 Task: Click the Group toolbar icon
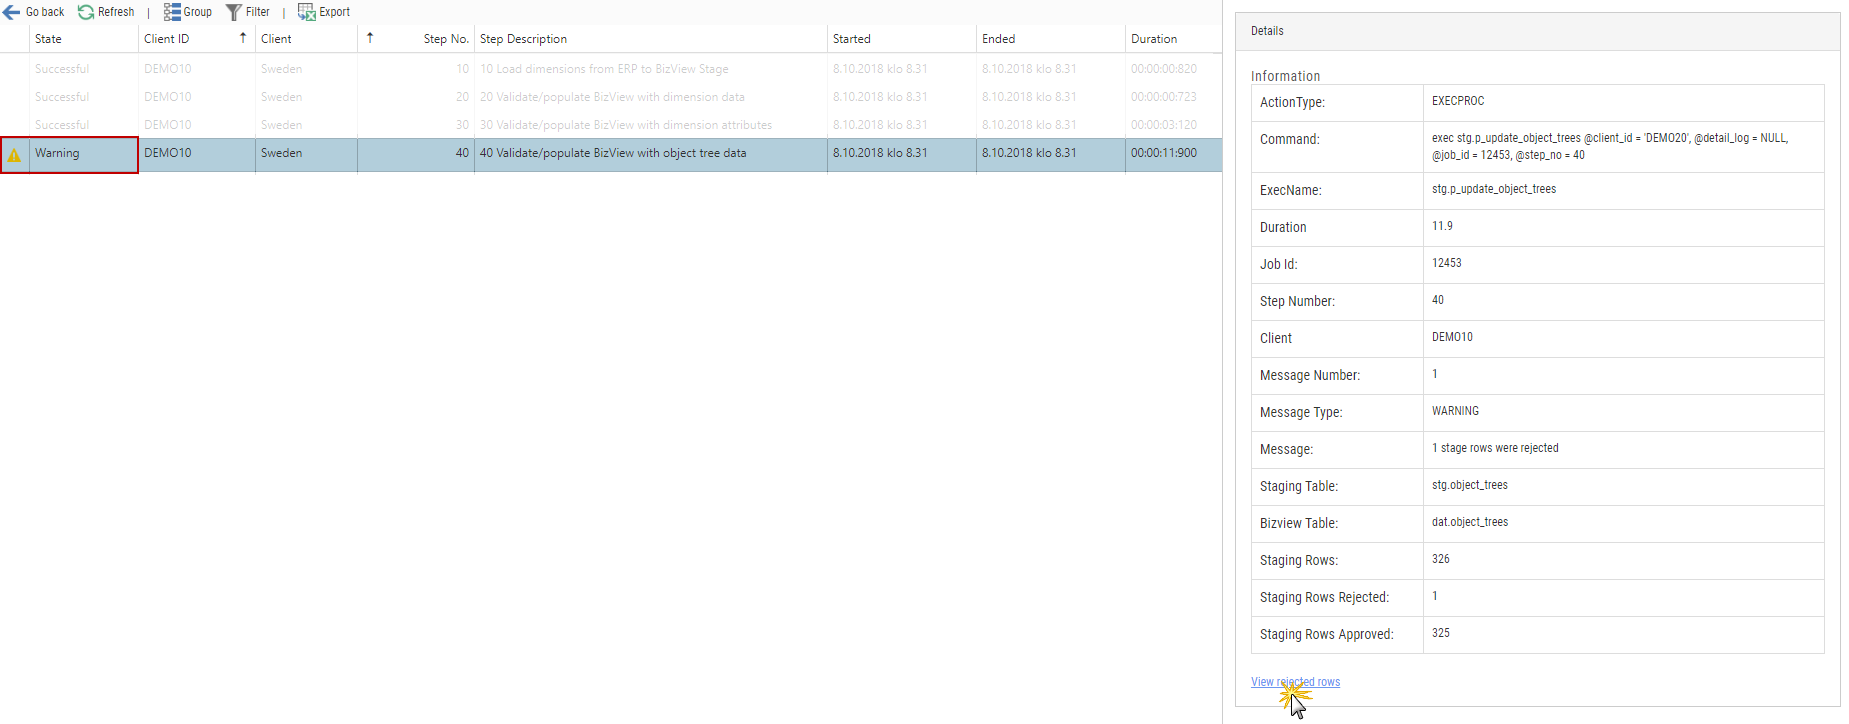[x=172, y=12]
